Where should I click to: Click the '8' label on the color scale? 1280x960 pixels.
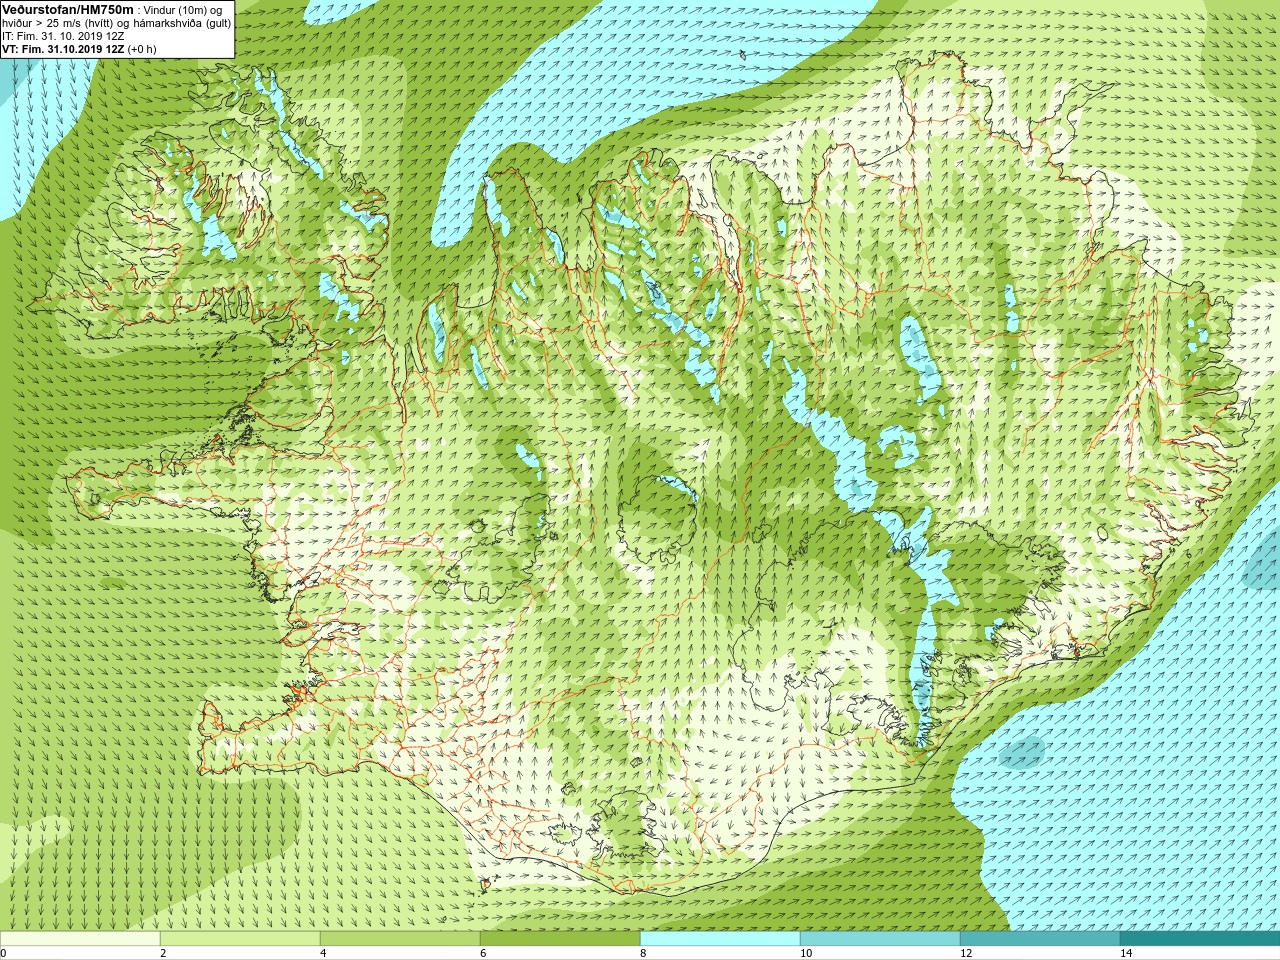(x=643, y=953)
